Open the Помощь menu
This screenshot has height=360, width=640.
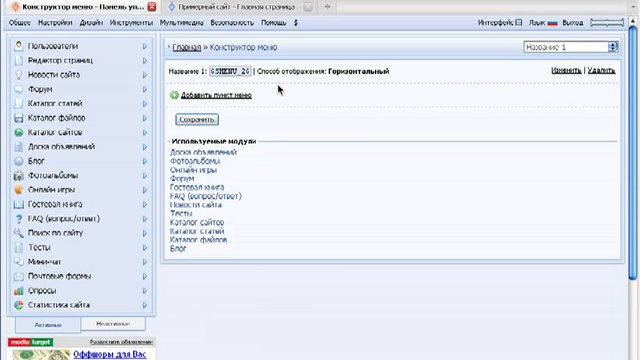point(273,23)
